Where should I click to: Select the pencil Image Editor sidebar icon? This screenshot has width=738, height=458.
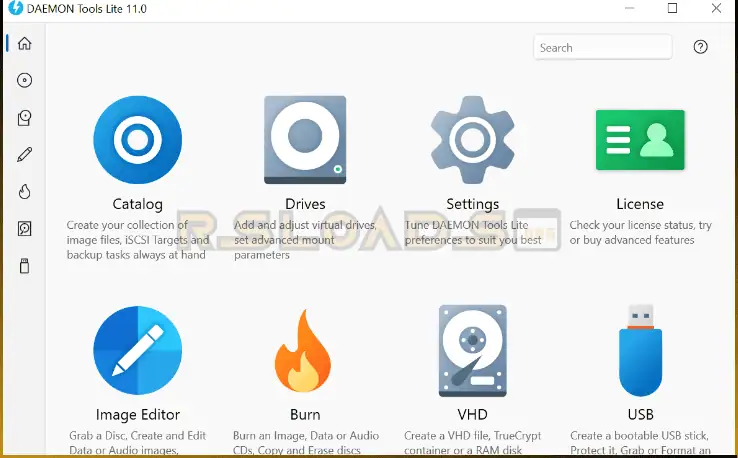(x=24, y=154)
